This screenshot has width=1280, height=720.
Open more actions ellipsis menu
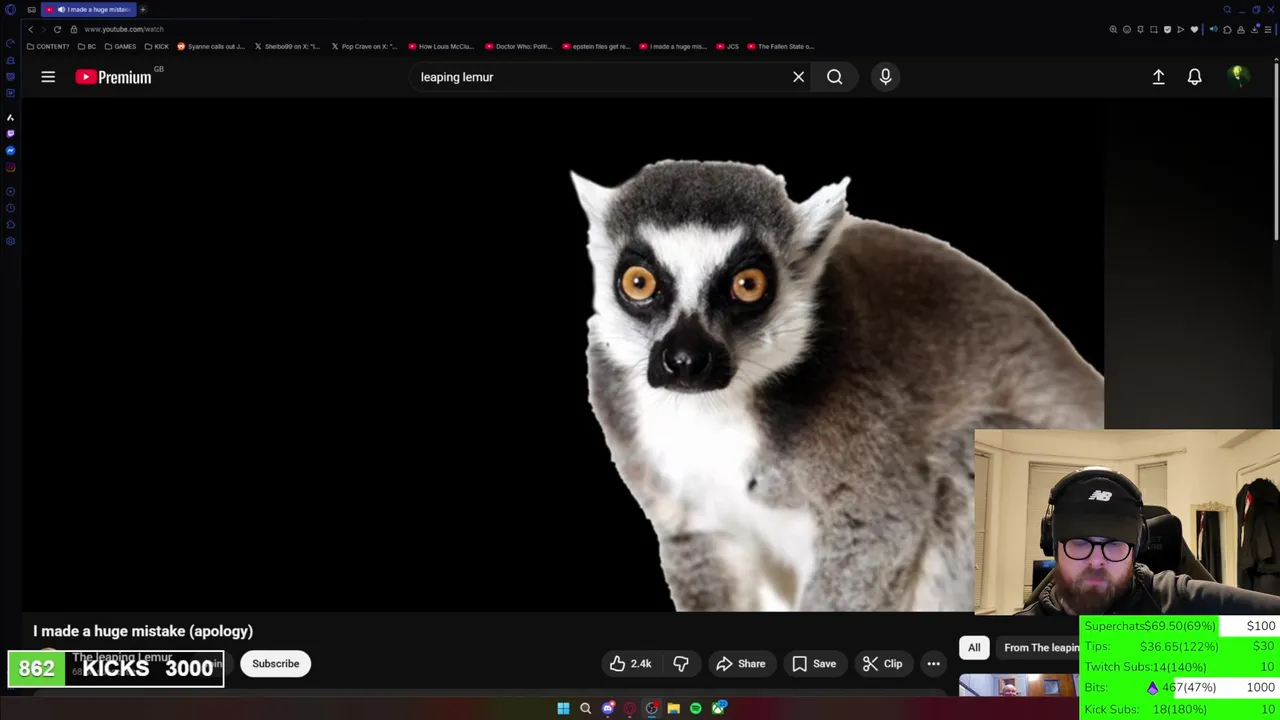(x=933, y=663)
